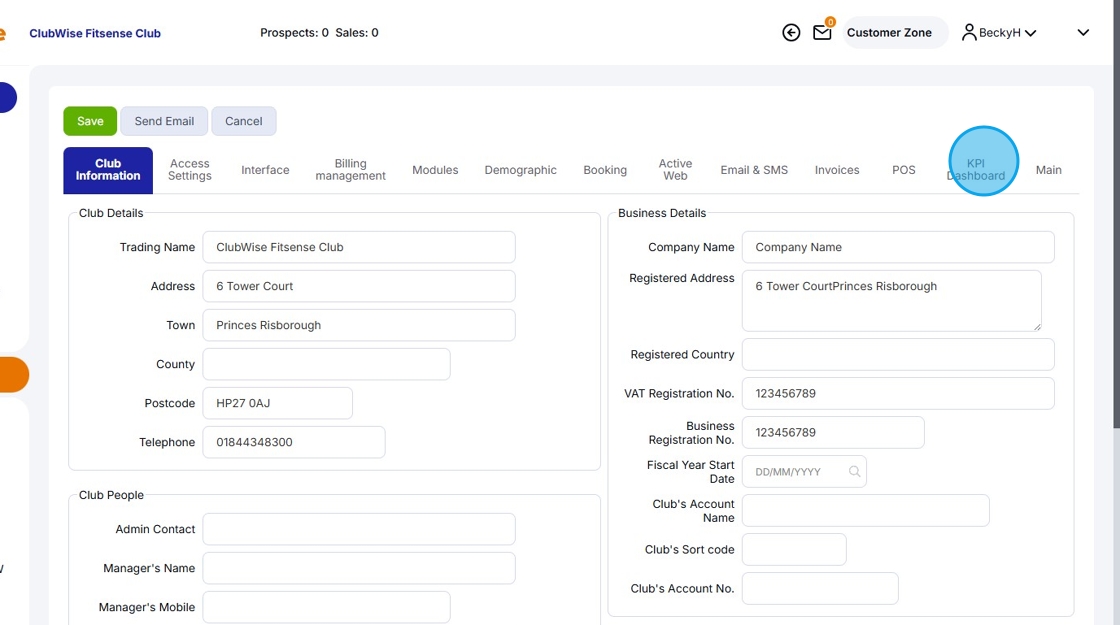The width and height of the screenshot is (1120, 625).
Task: Switch to the POS tab
Action: (x=904, y=170)
